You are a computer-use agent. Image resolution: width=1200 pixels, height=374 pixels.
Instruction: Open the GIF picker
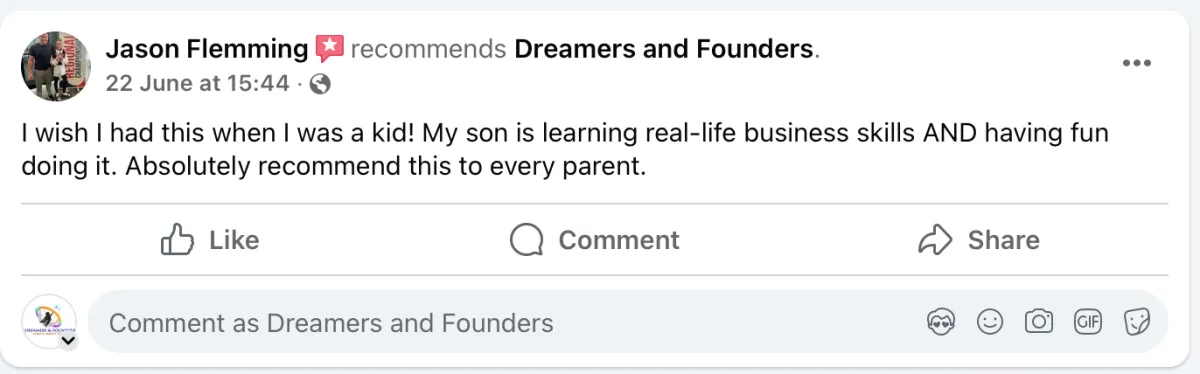click(x=1087, y=322)
